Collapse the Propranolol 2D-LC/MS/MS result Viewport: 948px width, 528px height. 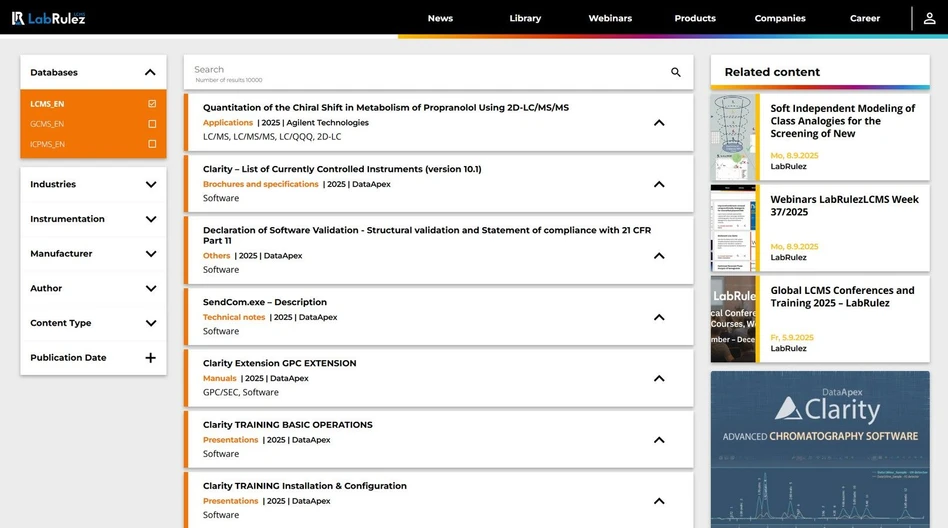659,123
